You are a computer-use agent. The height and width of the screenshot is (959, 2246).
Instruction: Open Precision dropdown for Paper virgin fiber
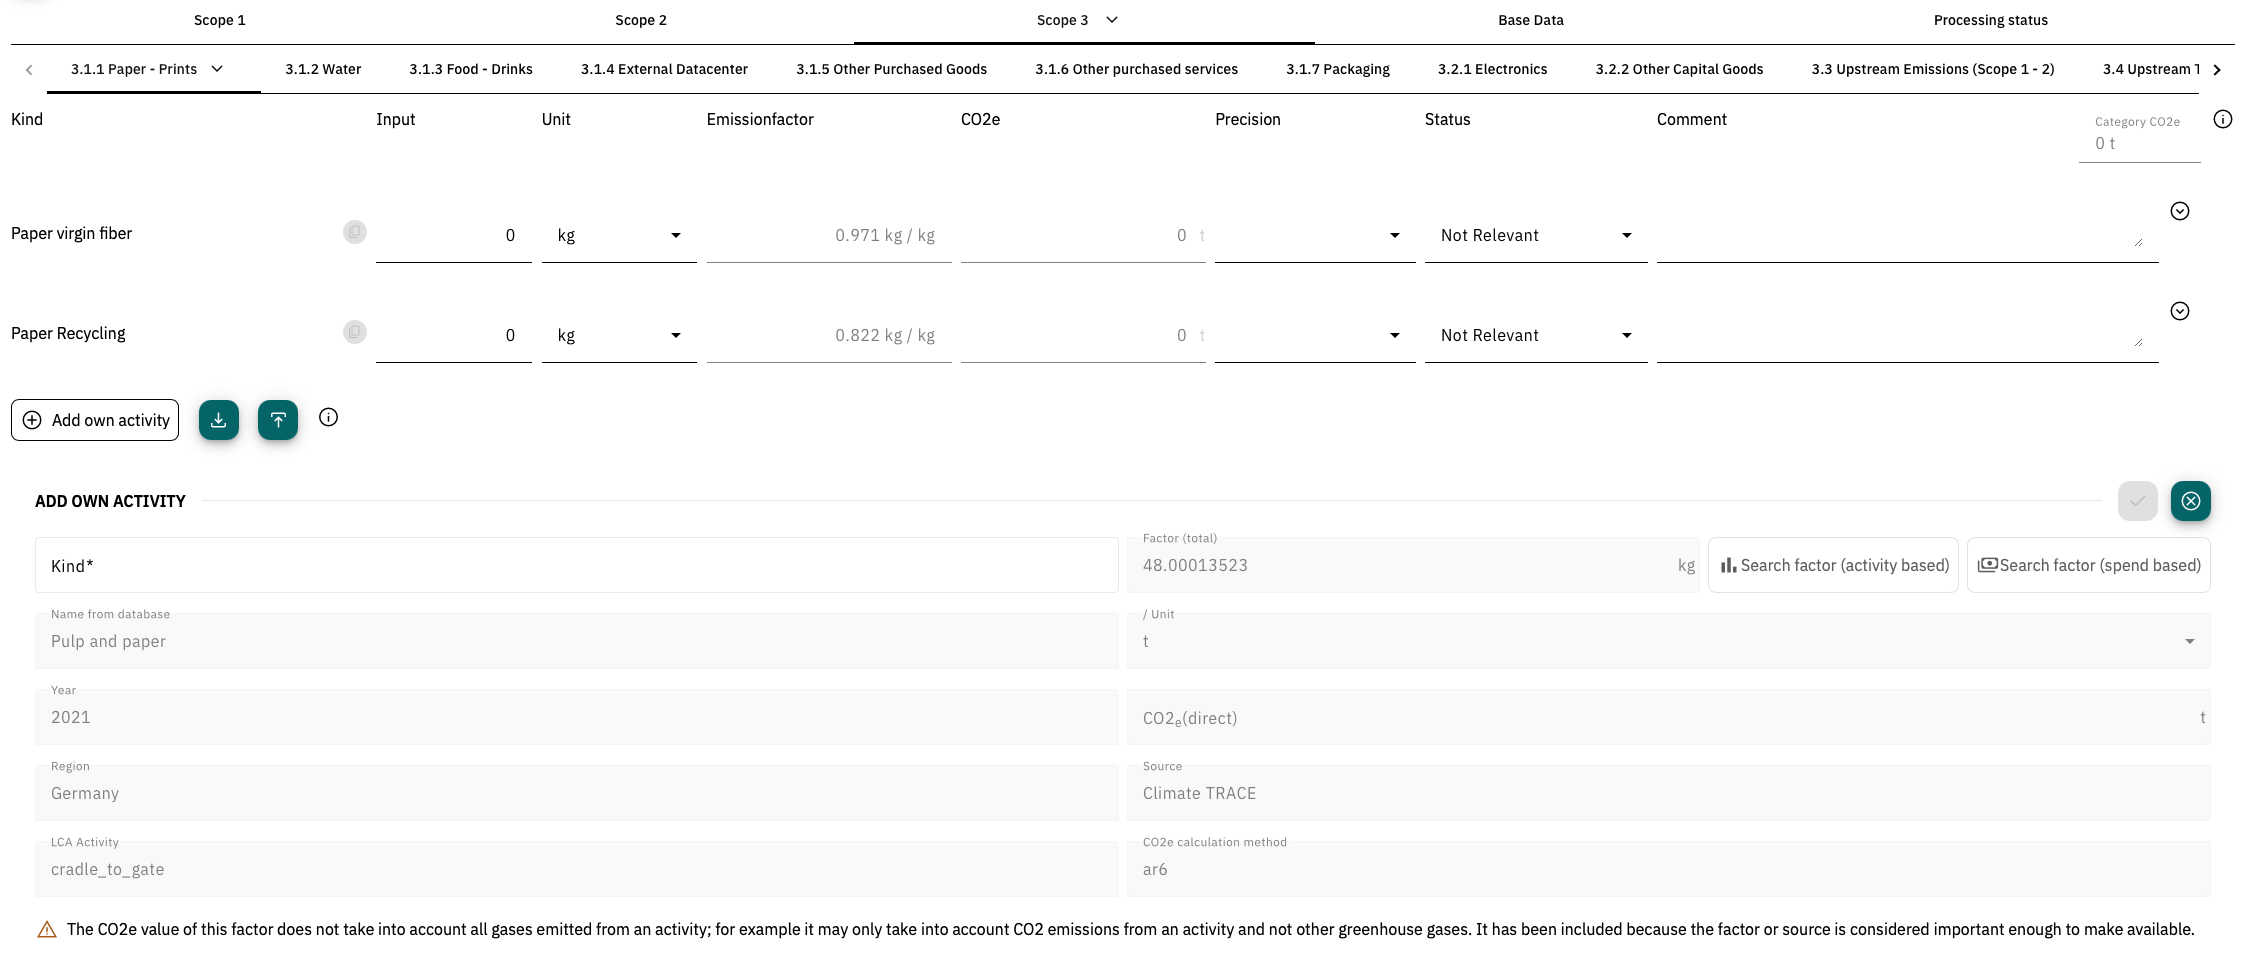click(x=1314, y=236)
